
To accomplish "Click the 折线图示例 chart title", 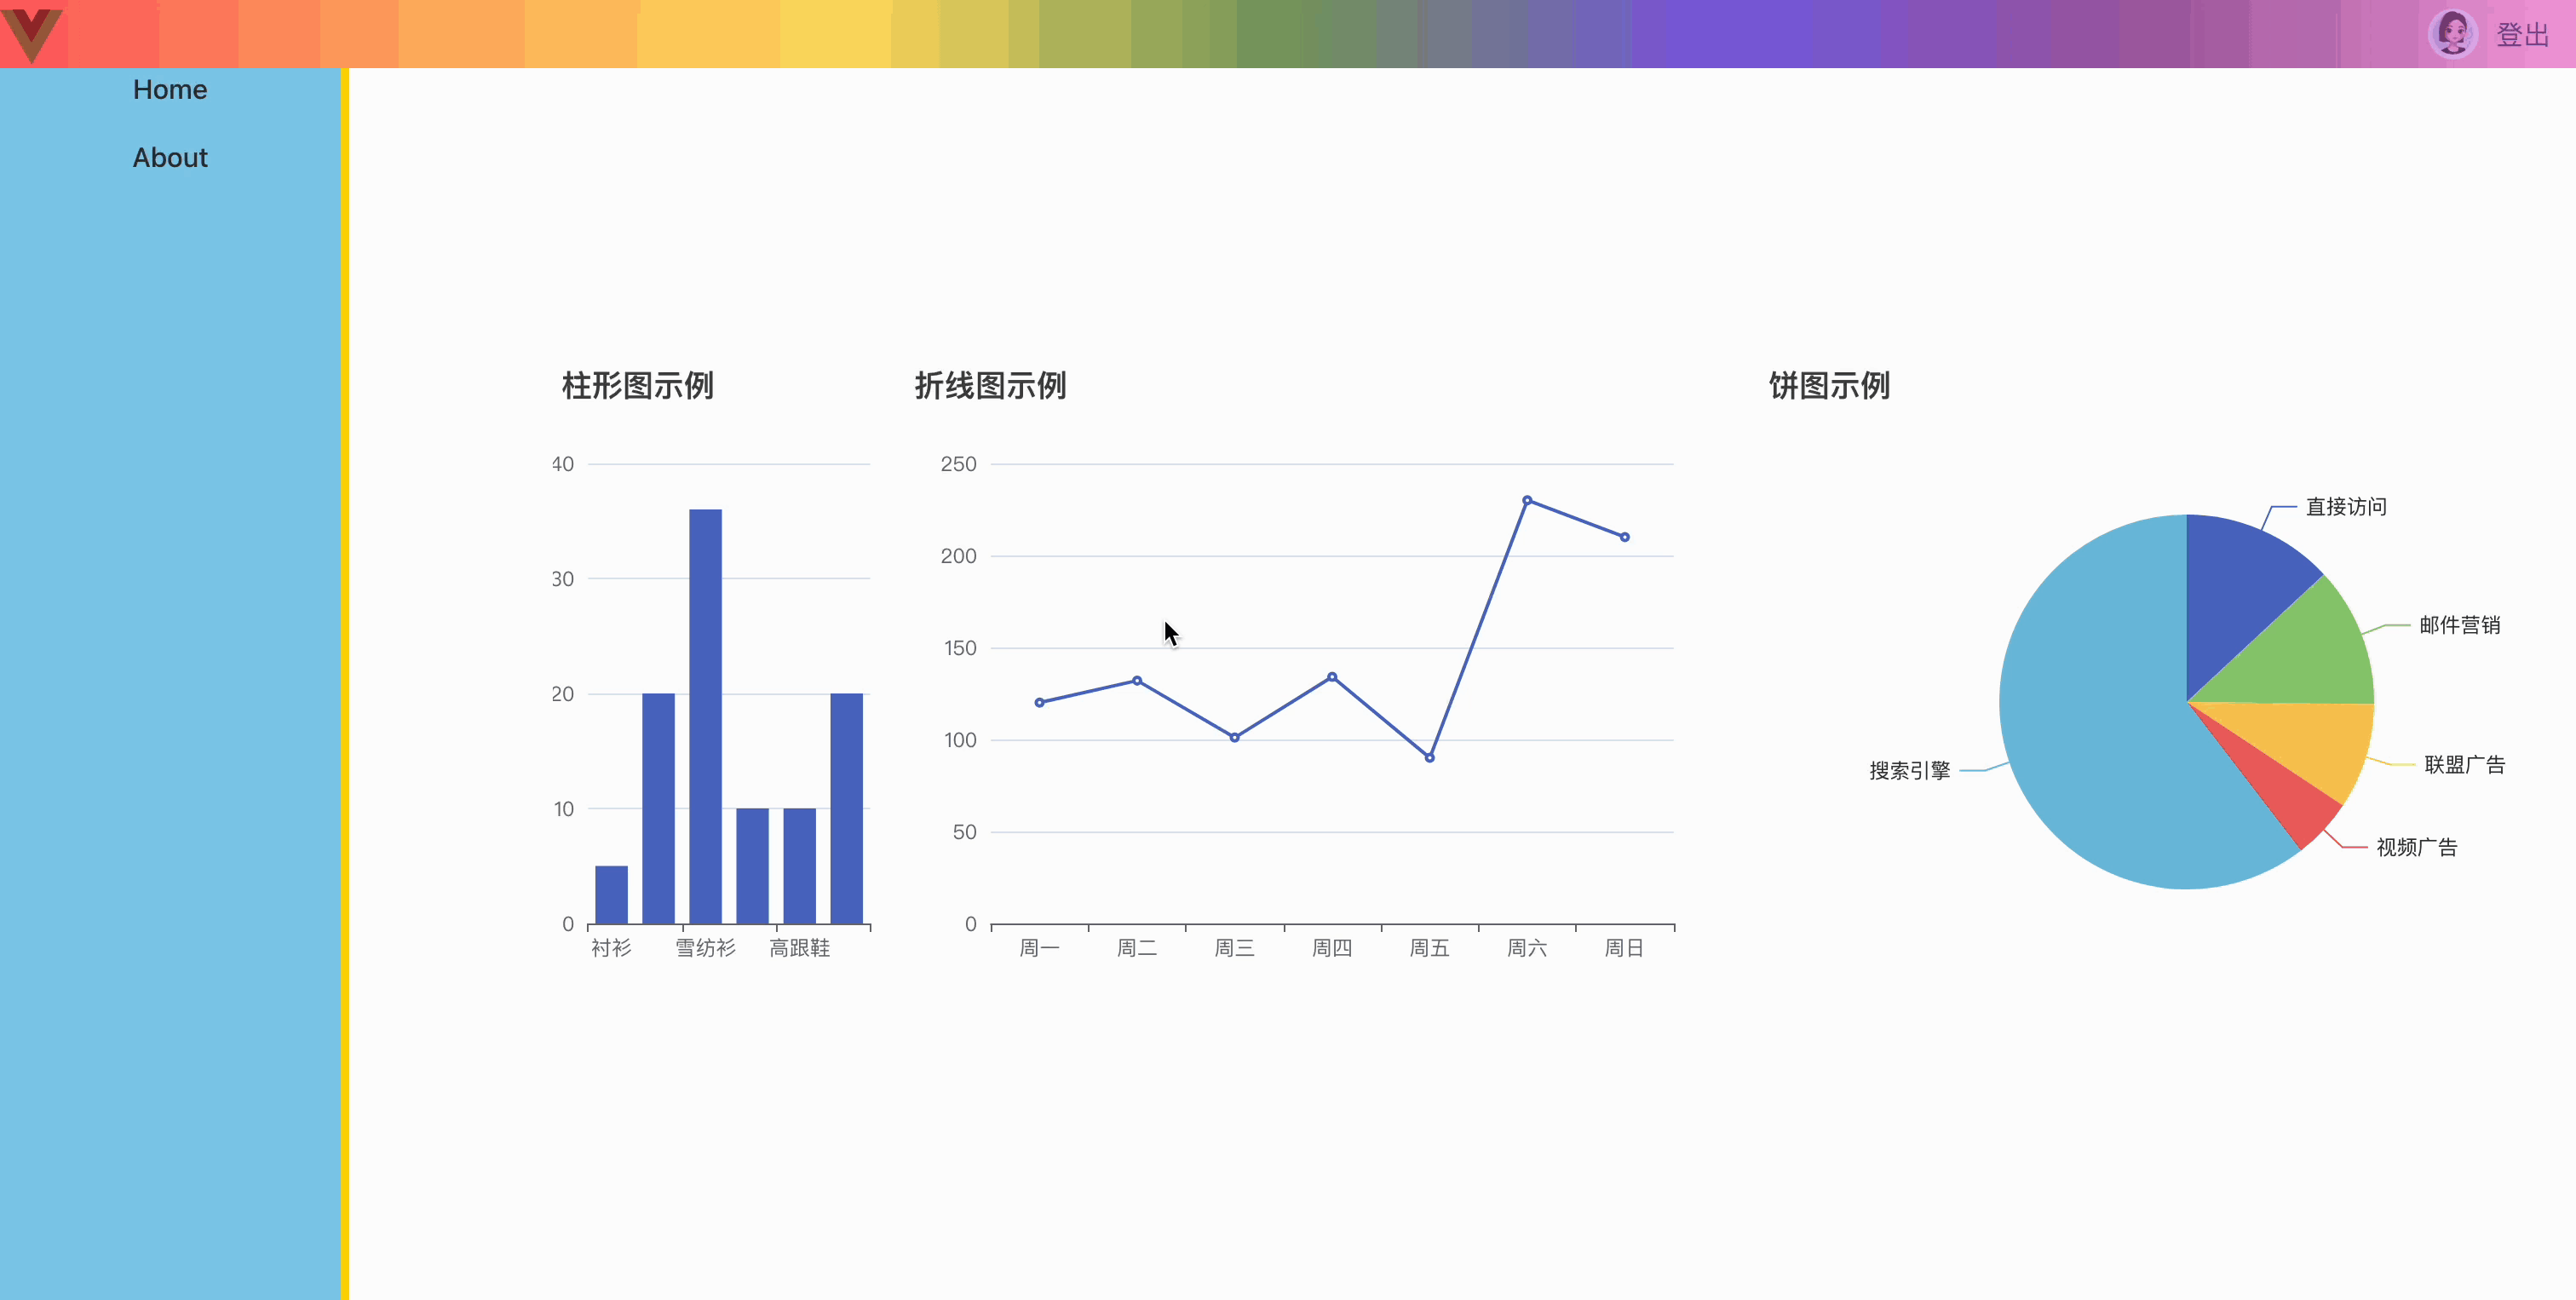I will (990, 386).
